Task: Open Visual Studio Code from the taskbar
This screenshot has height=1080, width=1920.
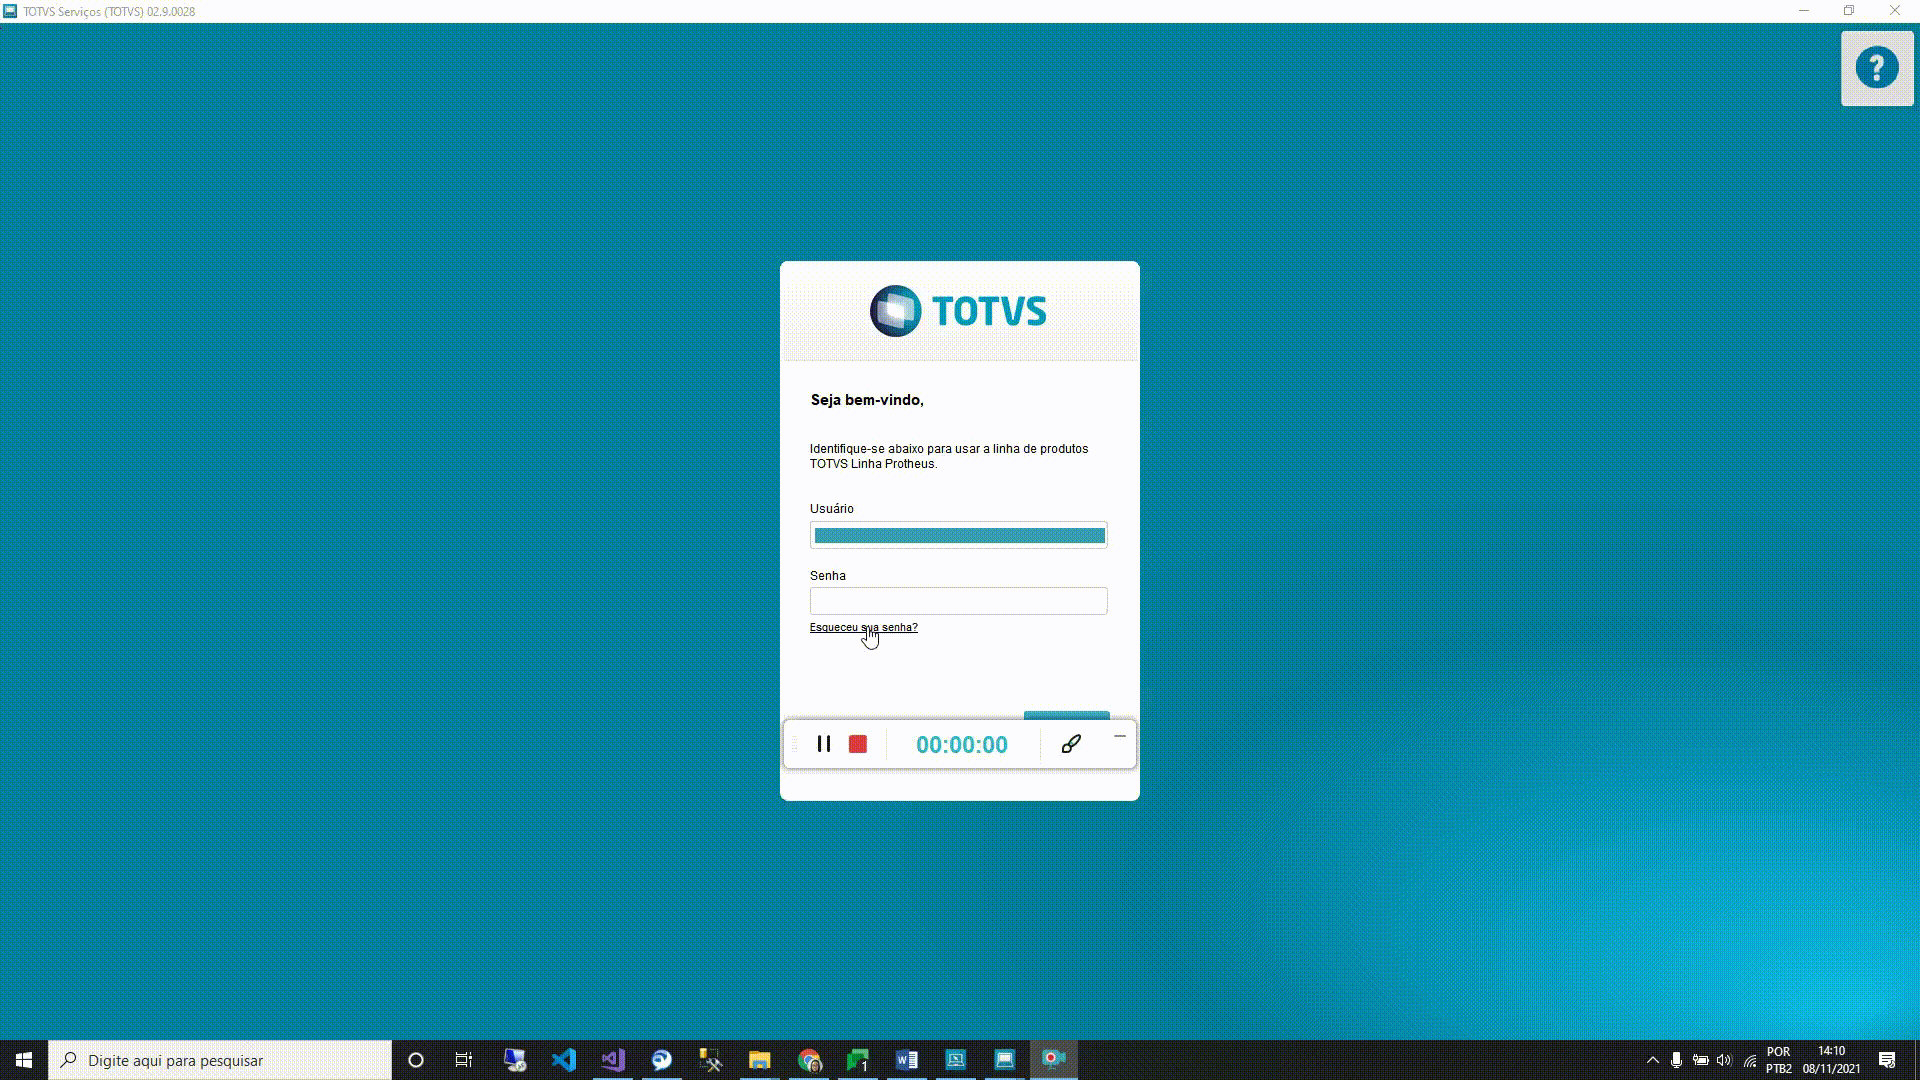Action: [564, 1060]
